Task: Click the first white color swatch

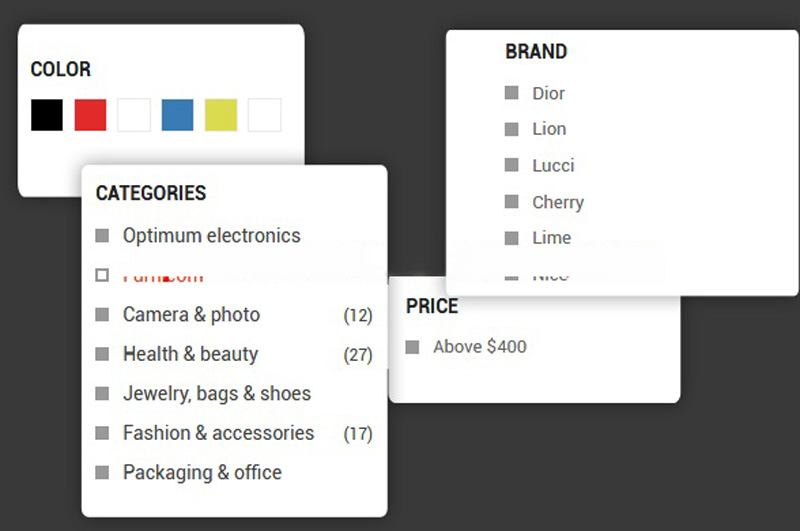Action: point(134,115)
